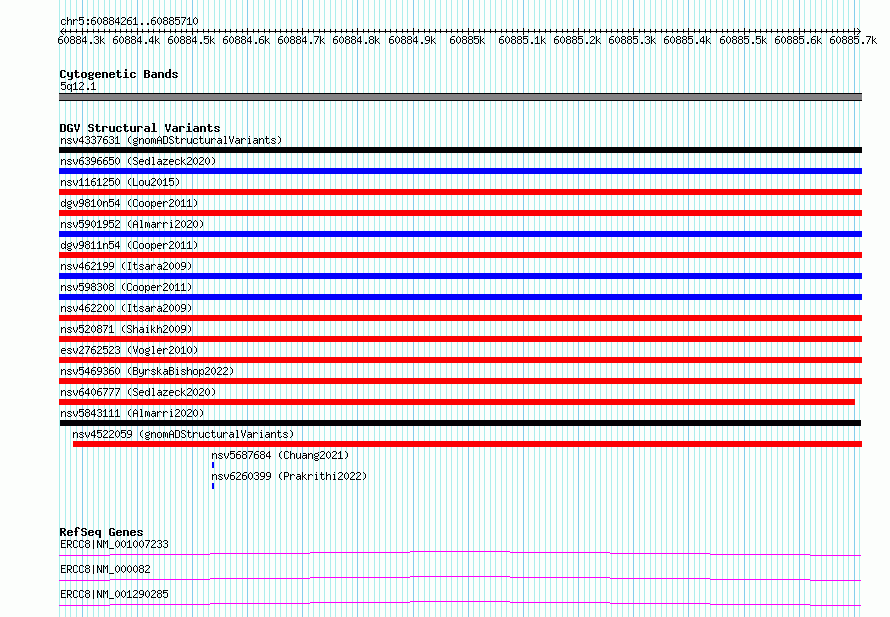Open the nsv520871 (Shaikh2009) label

click(126, 329)
